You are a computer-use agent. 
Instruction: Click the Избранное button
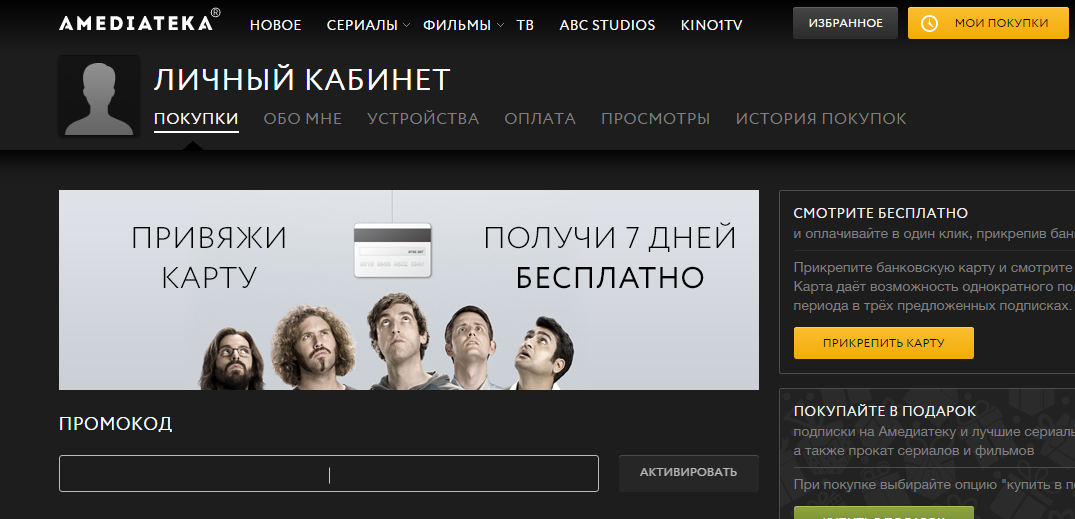pos(845,23)
